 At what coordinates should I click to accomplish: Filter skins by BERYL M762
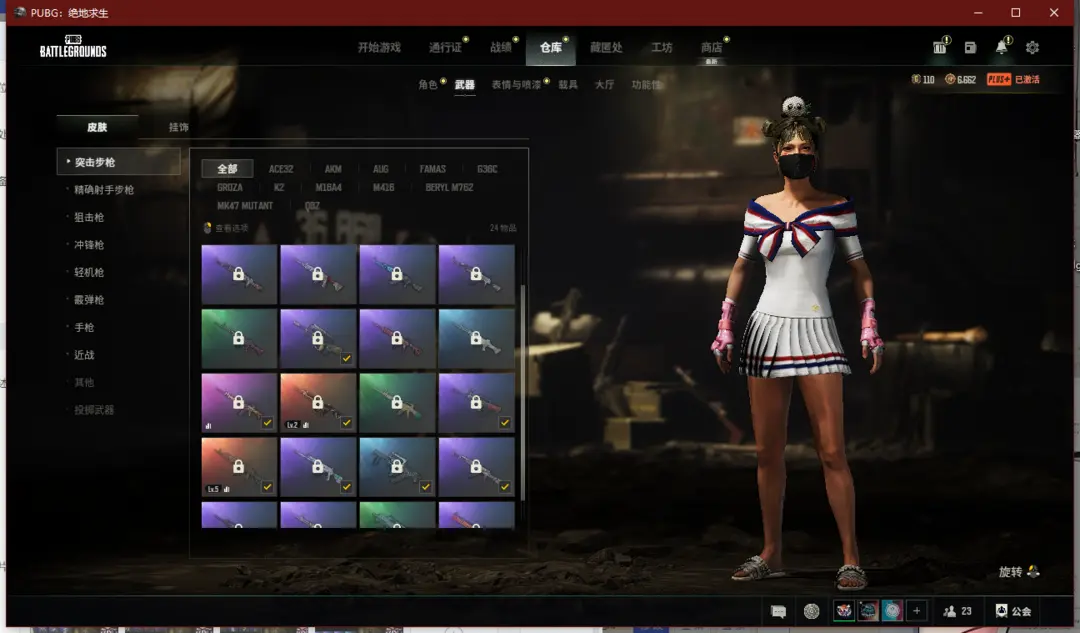pos(449,187)
